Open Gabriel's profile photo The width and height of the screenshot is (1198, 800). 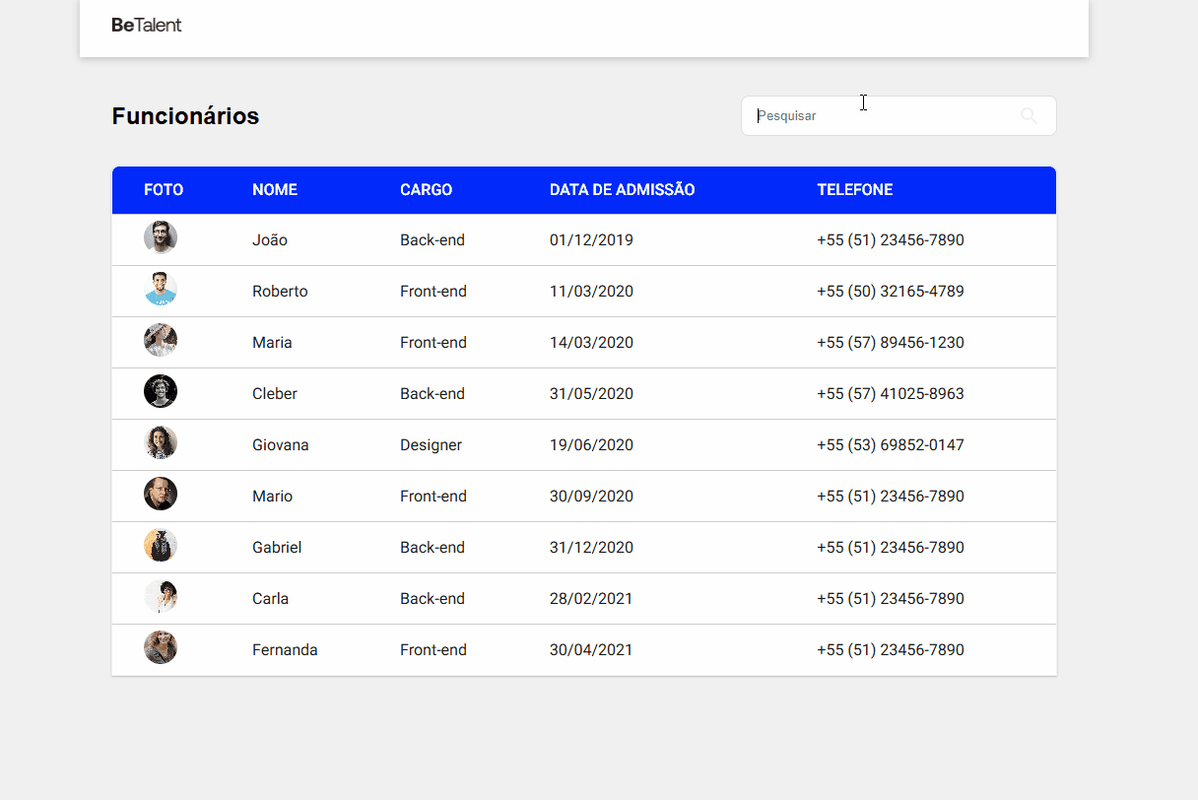[160, 546]
